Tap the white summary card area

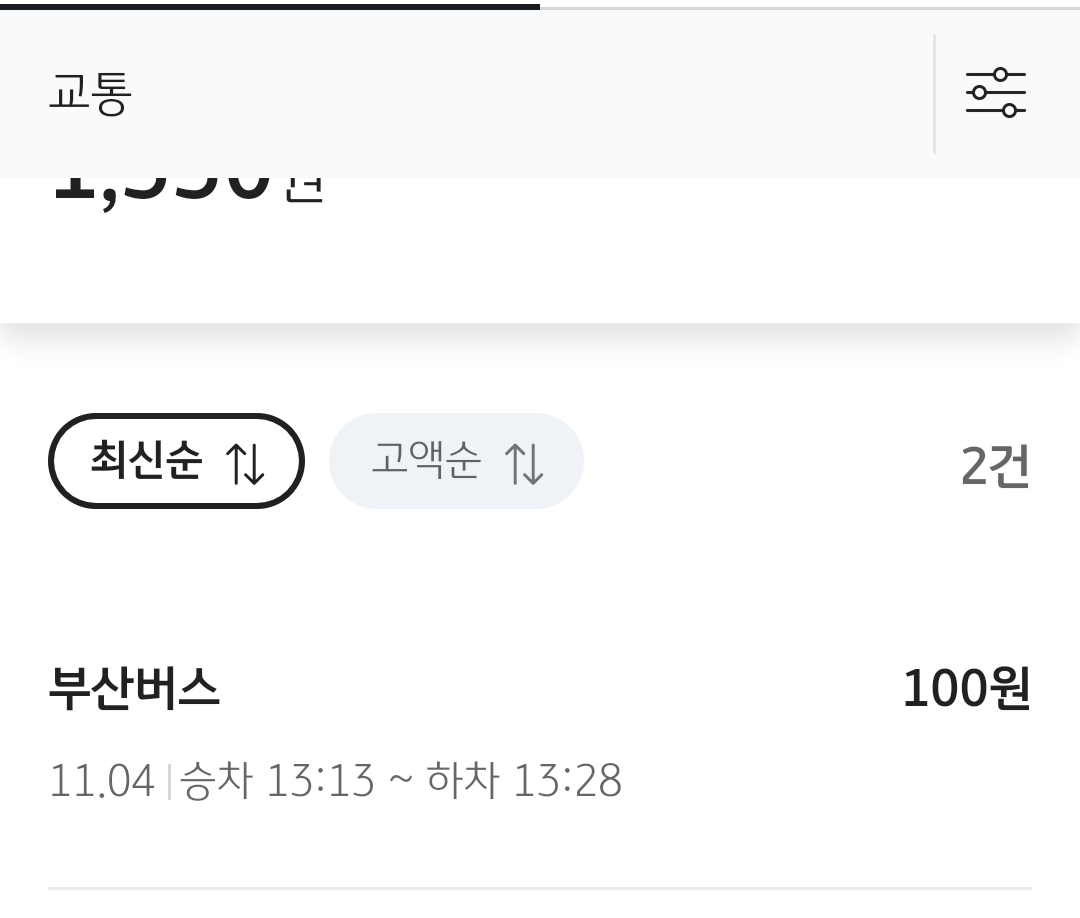pos(600,260)
